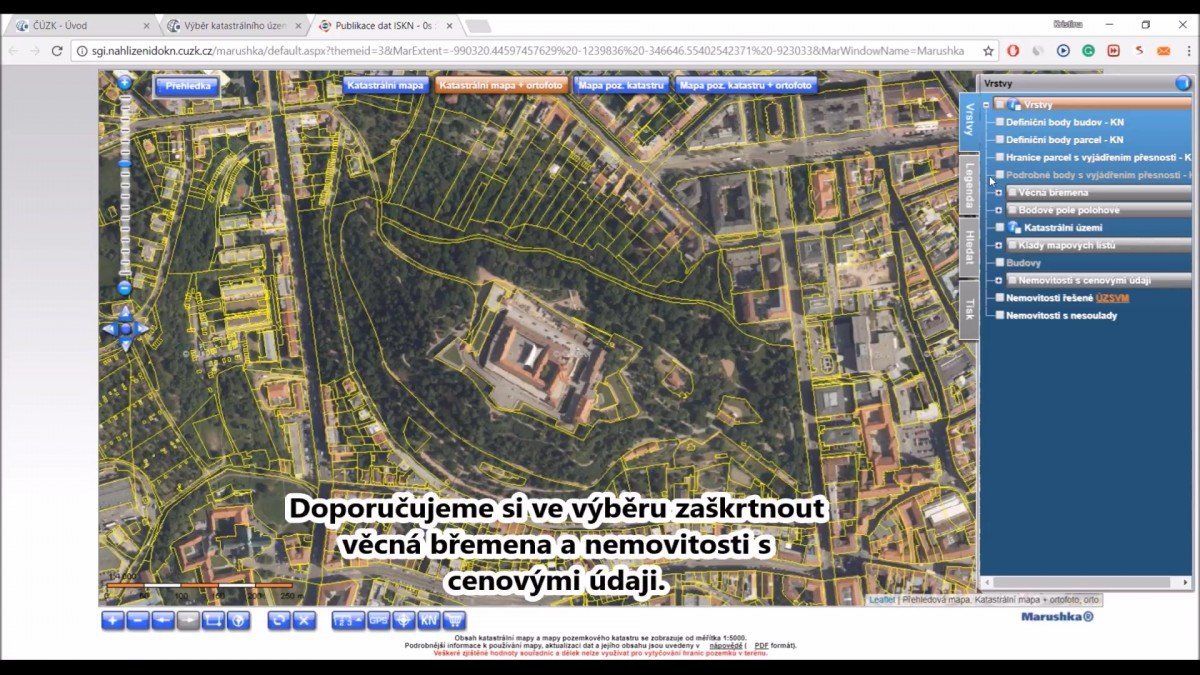Collapse the Vrstvy root tree node
Image resolution: width=1200 pixels, height=675 pixels.
pyautogui.click(x=986, y=104)
